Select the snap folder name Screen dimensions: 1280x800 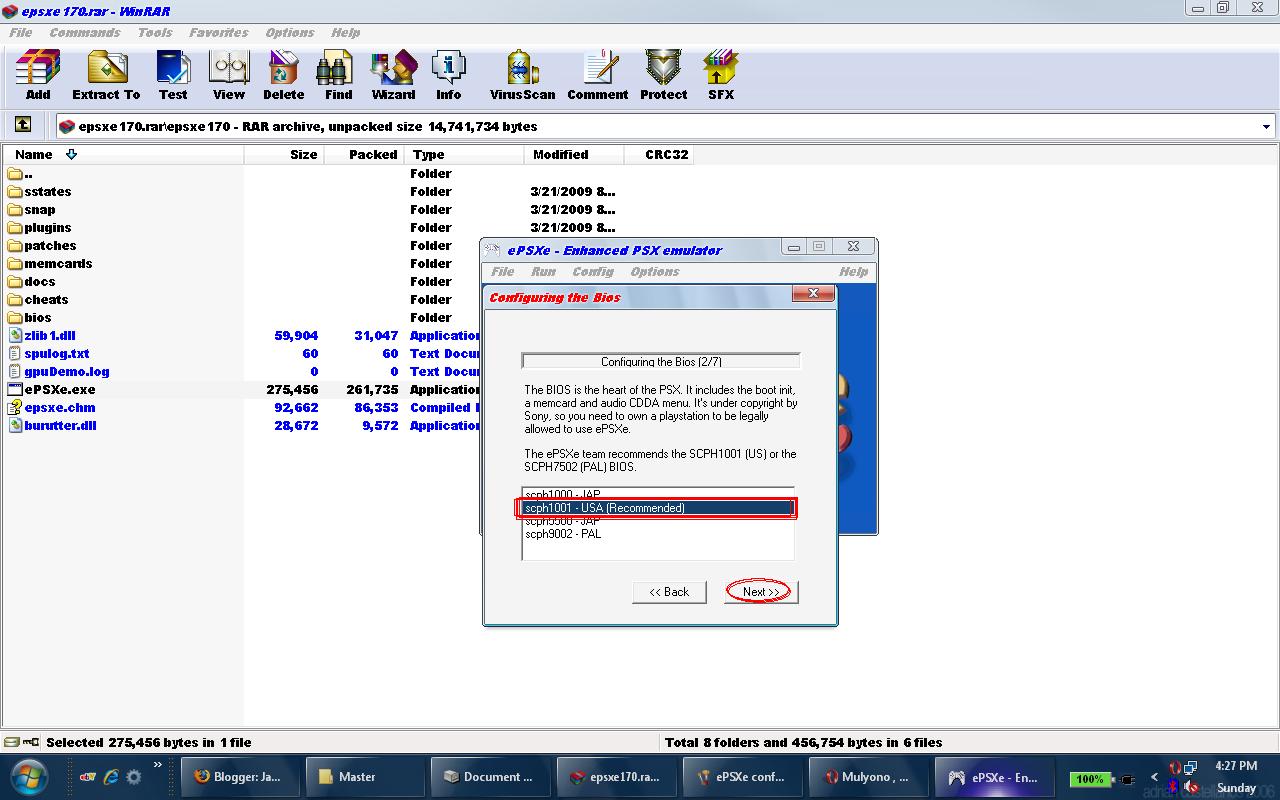pos(40,209)
